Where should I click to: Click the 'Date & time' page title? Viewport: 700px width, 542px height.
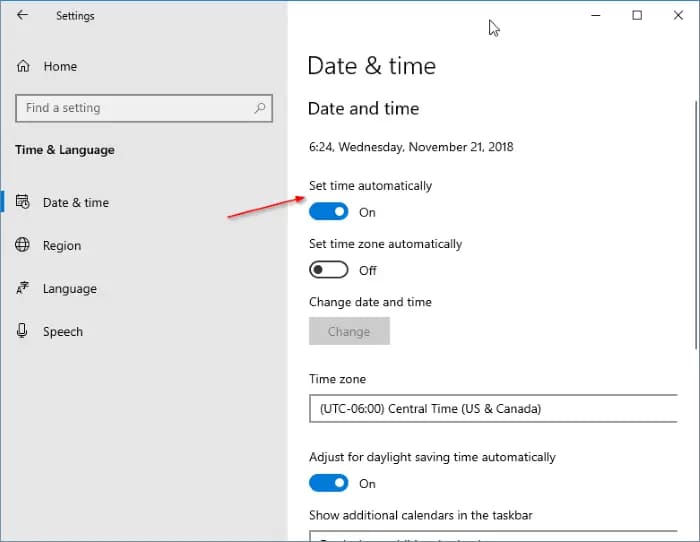(x=372, y=66)
